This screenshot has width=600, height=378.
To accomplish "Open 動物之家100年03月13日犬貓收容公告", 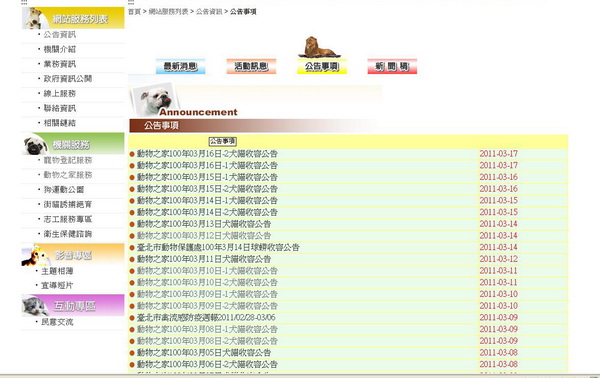I will click(x=204, y=224).
